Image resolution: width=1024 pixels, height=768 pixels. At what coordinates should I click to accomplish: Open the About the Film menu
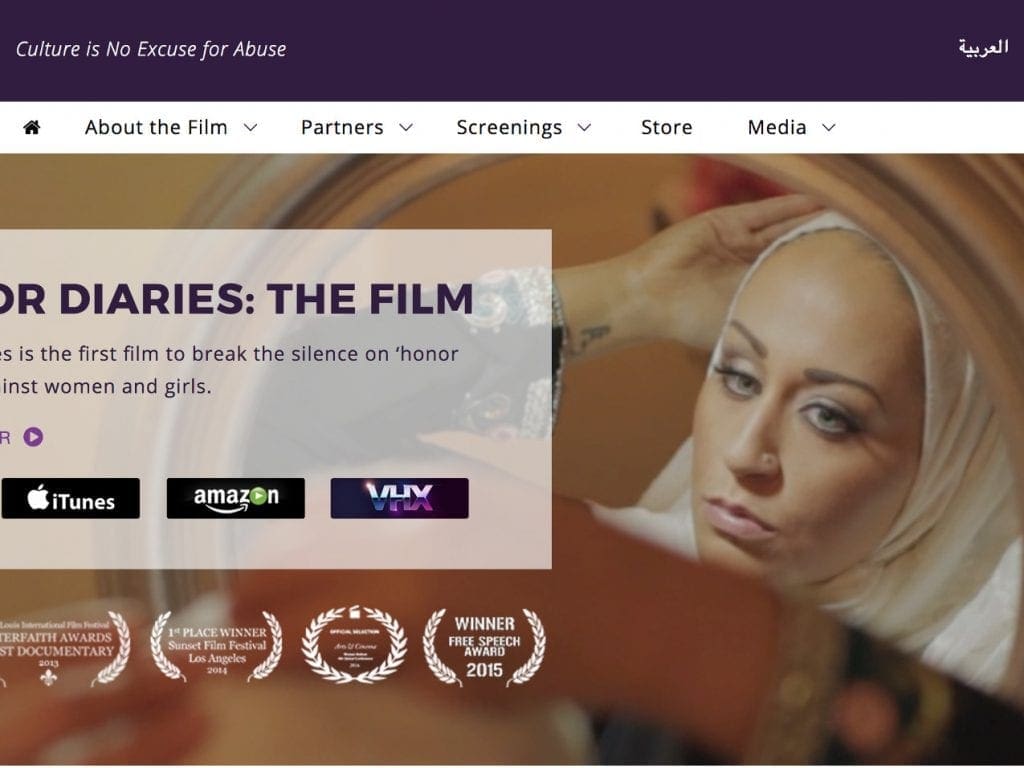[x=156, y=127]
